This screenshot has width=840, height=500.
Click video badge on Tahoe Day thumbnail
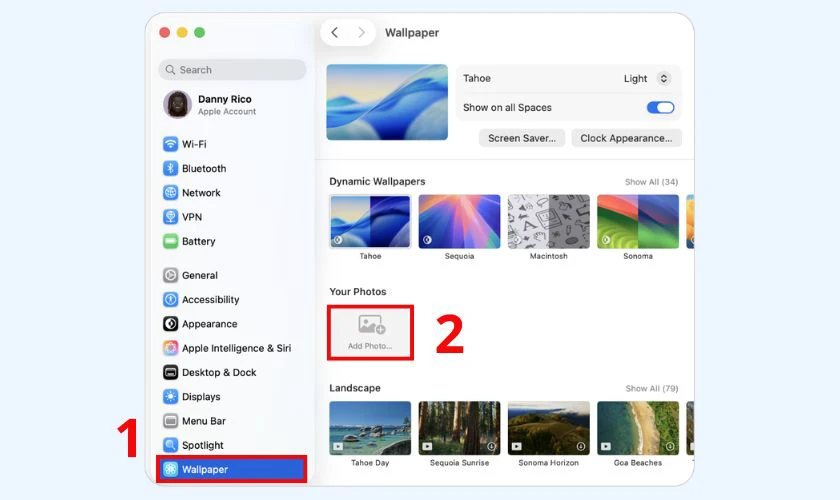pos(338,446)
